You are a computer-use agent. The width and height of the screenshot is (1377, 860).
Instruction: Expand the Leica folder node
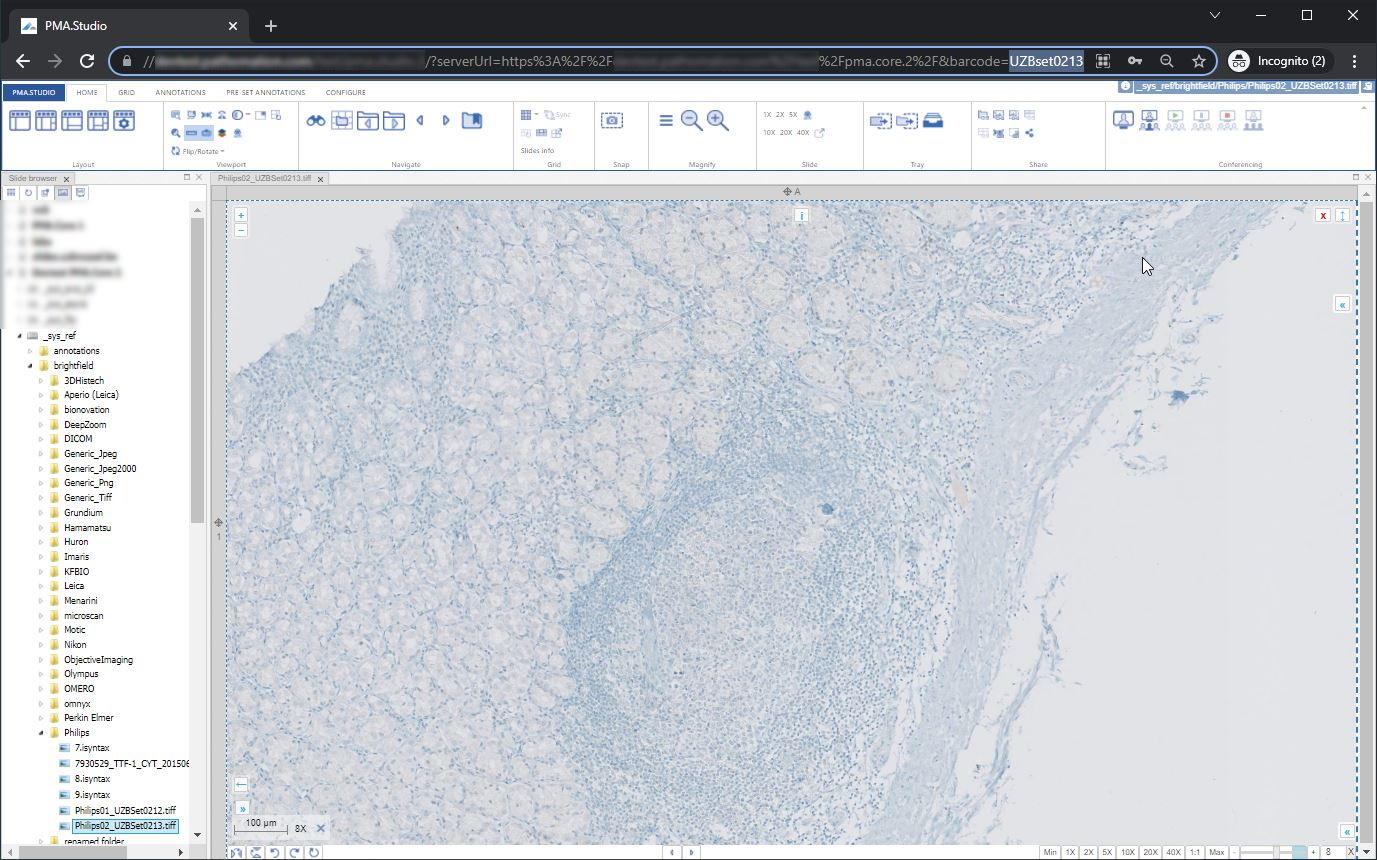tap(42, 586)
